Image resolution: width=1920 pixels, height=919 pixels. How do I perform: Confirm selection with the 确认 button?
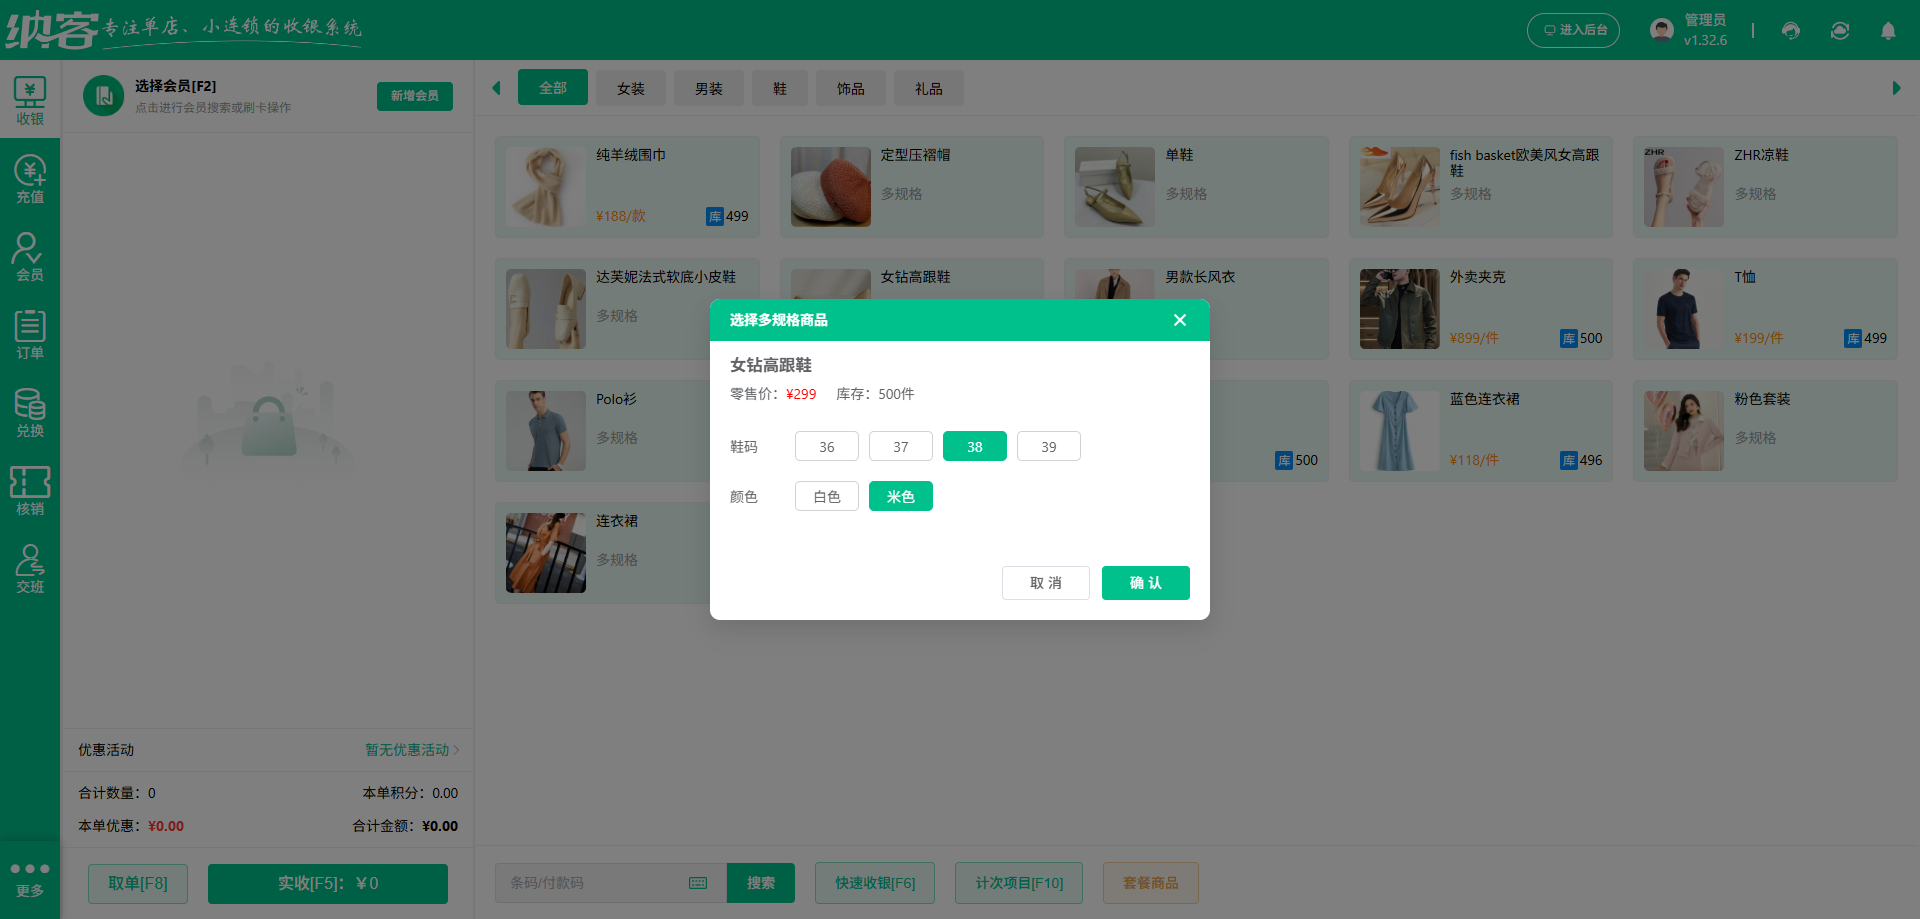point(1145,583)
